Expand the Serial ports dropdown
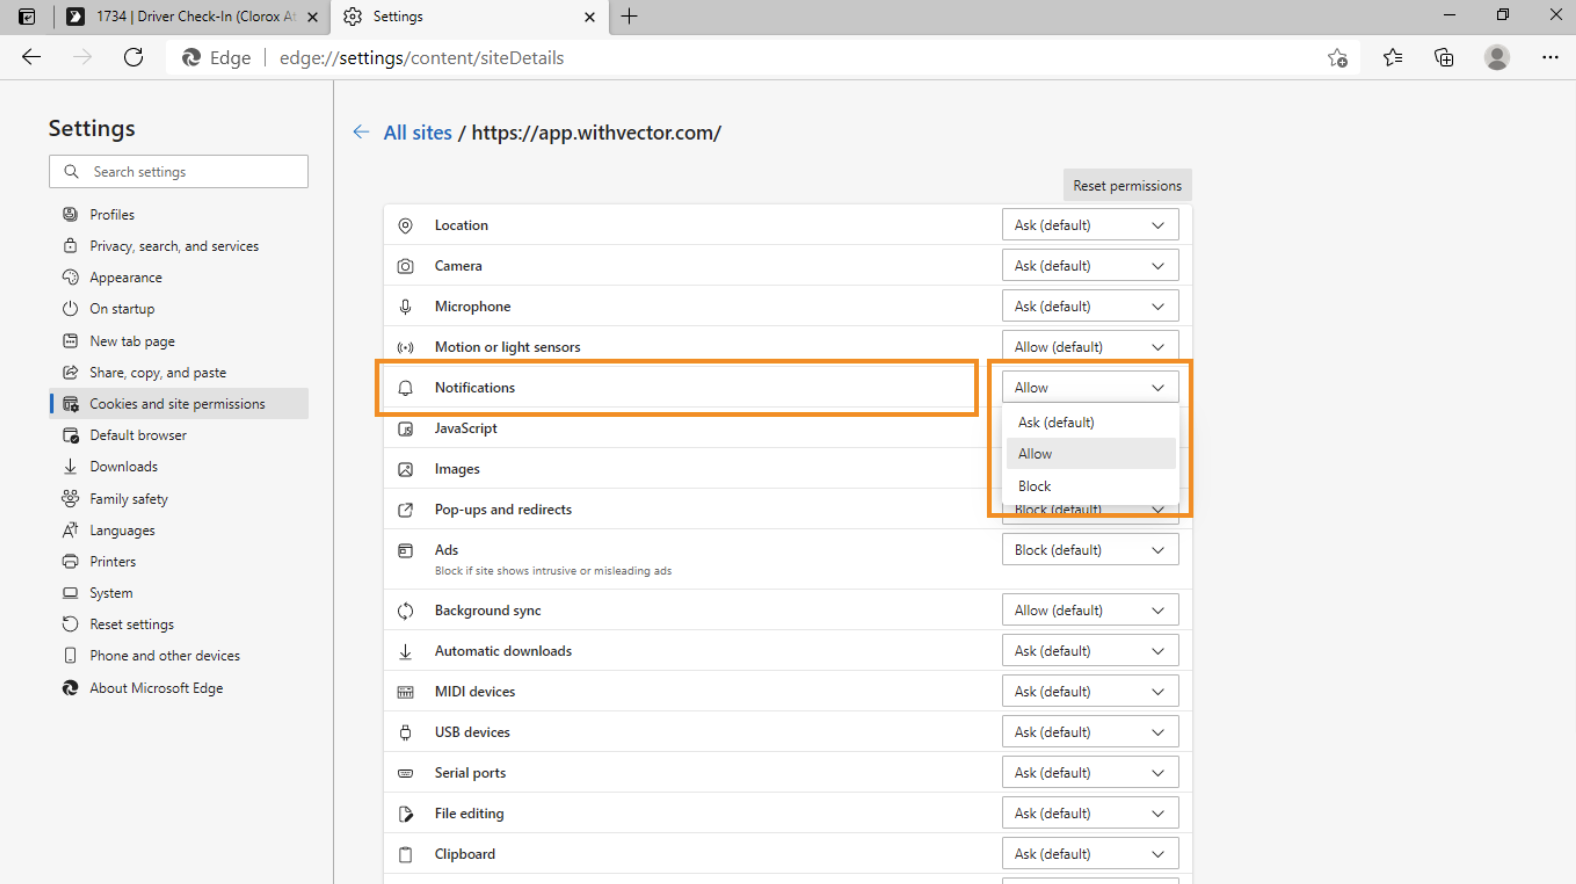This screenshot has height=884, width=1576. coord(1090,773)
